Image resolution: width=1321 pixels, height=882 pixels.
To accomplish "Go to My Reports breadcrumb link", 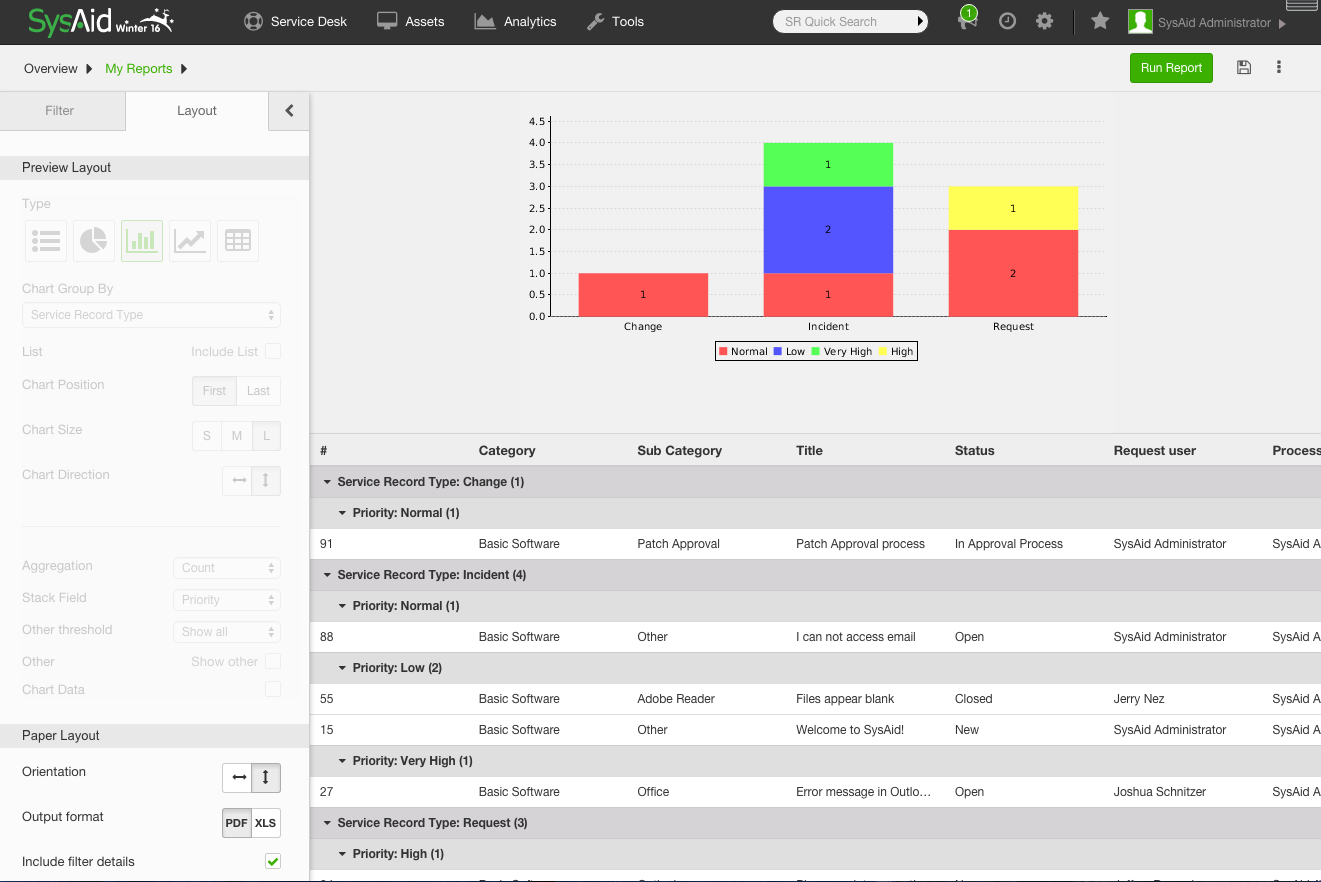I will pos(138,68).
